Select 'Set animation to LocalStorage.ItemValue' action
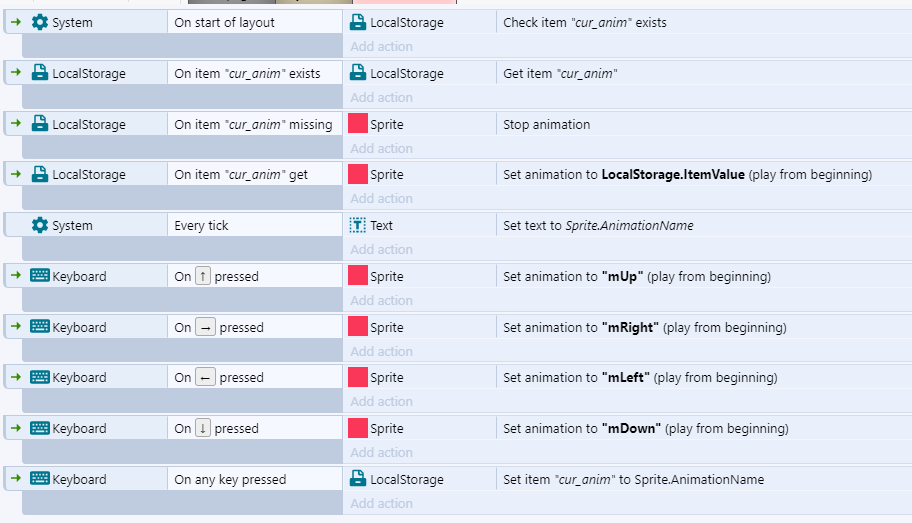Screen dimensions: 912x523 687,175
